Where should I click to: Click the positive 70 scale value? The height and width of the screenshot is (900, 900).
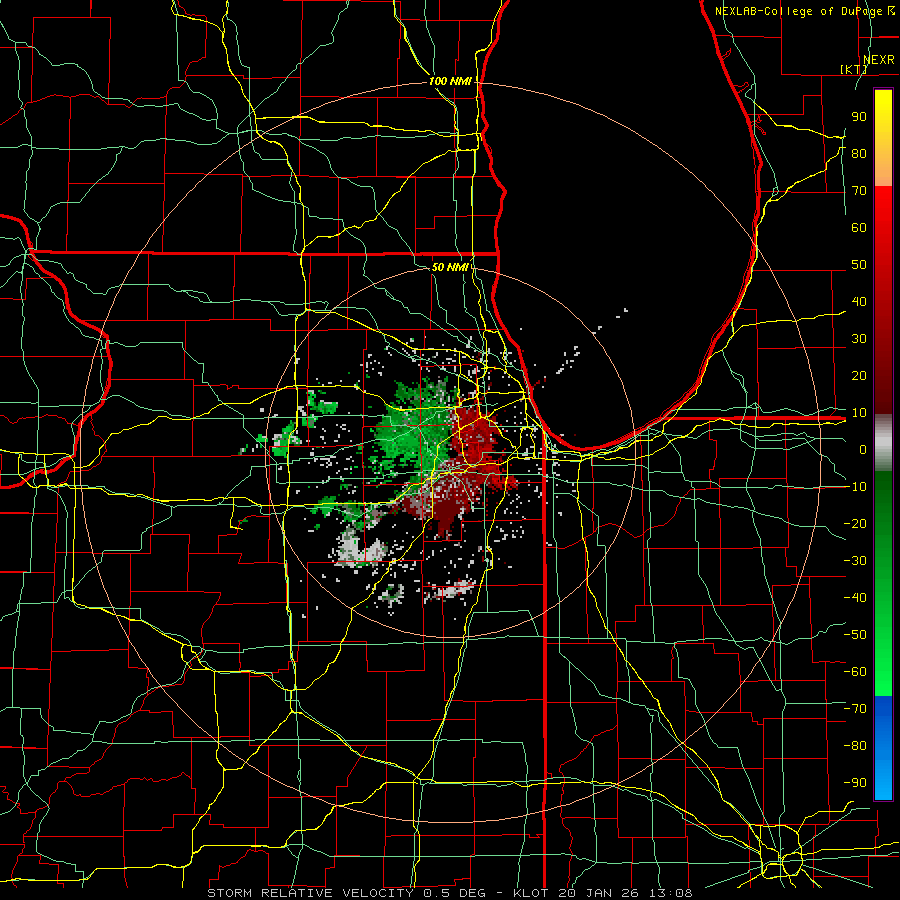[x=859, y=191]
